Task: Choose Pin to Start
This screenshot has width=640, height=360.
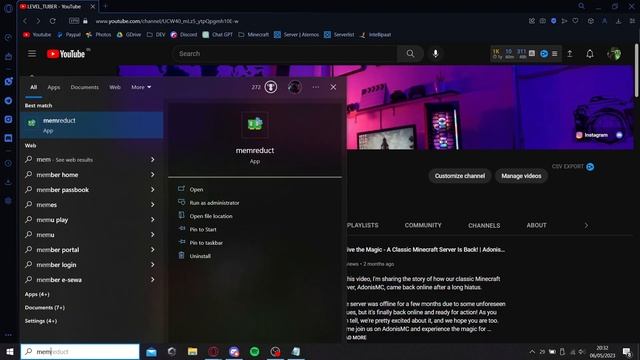Action: (x=203, y=229)
